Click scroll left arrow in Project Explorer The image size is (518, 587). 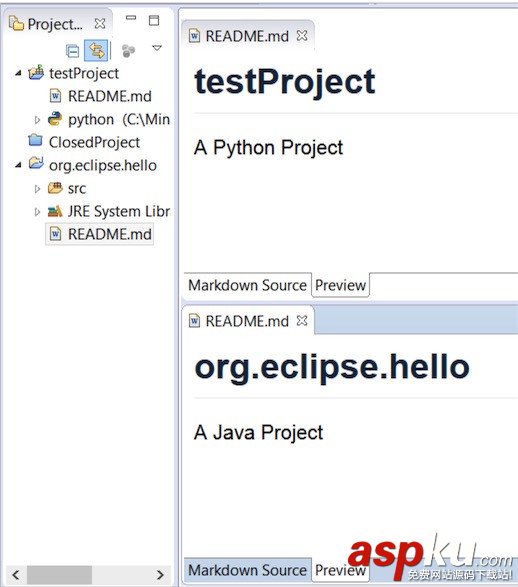(x=16, y=575)
